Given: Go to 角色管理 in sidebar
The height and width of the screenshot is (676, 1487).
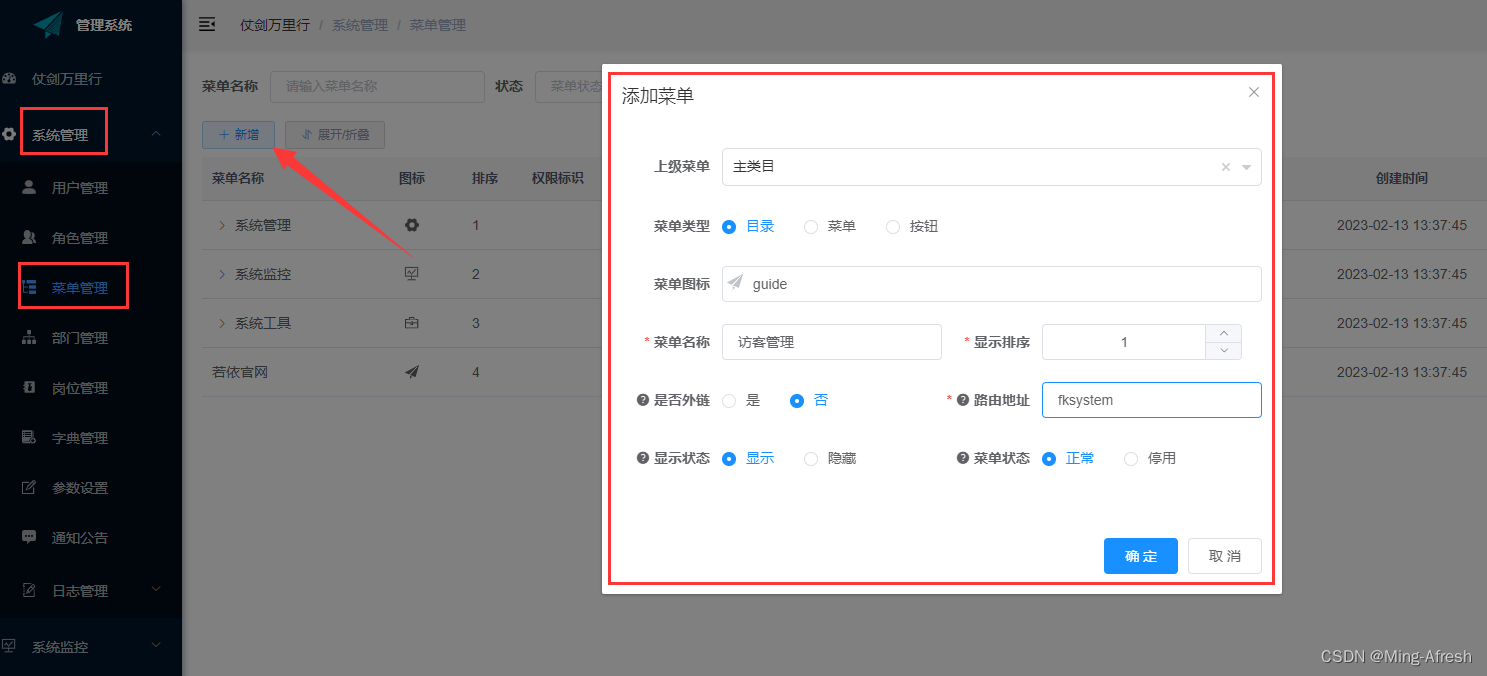Looking at the screenshot, I should 79,238.
